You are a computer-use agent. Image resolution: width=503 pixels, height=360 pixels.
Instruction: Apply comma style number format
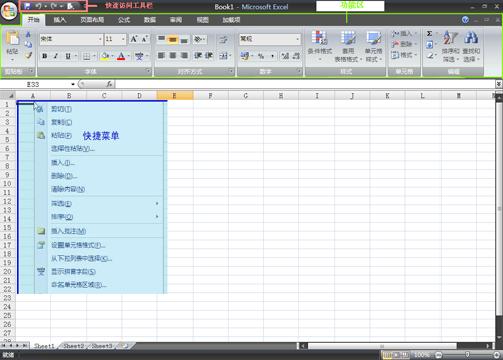tap(272, 56)
